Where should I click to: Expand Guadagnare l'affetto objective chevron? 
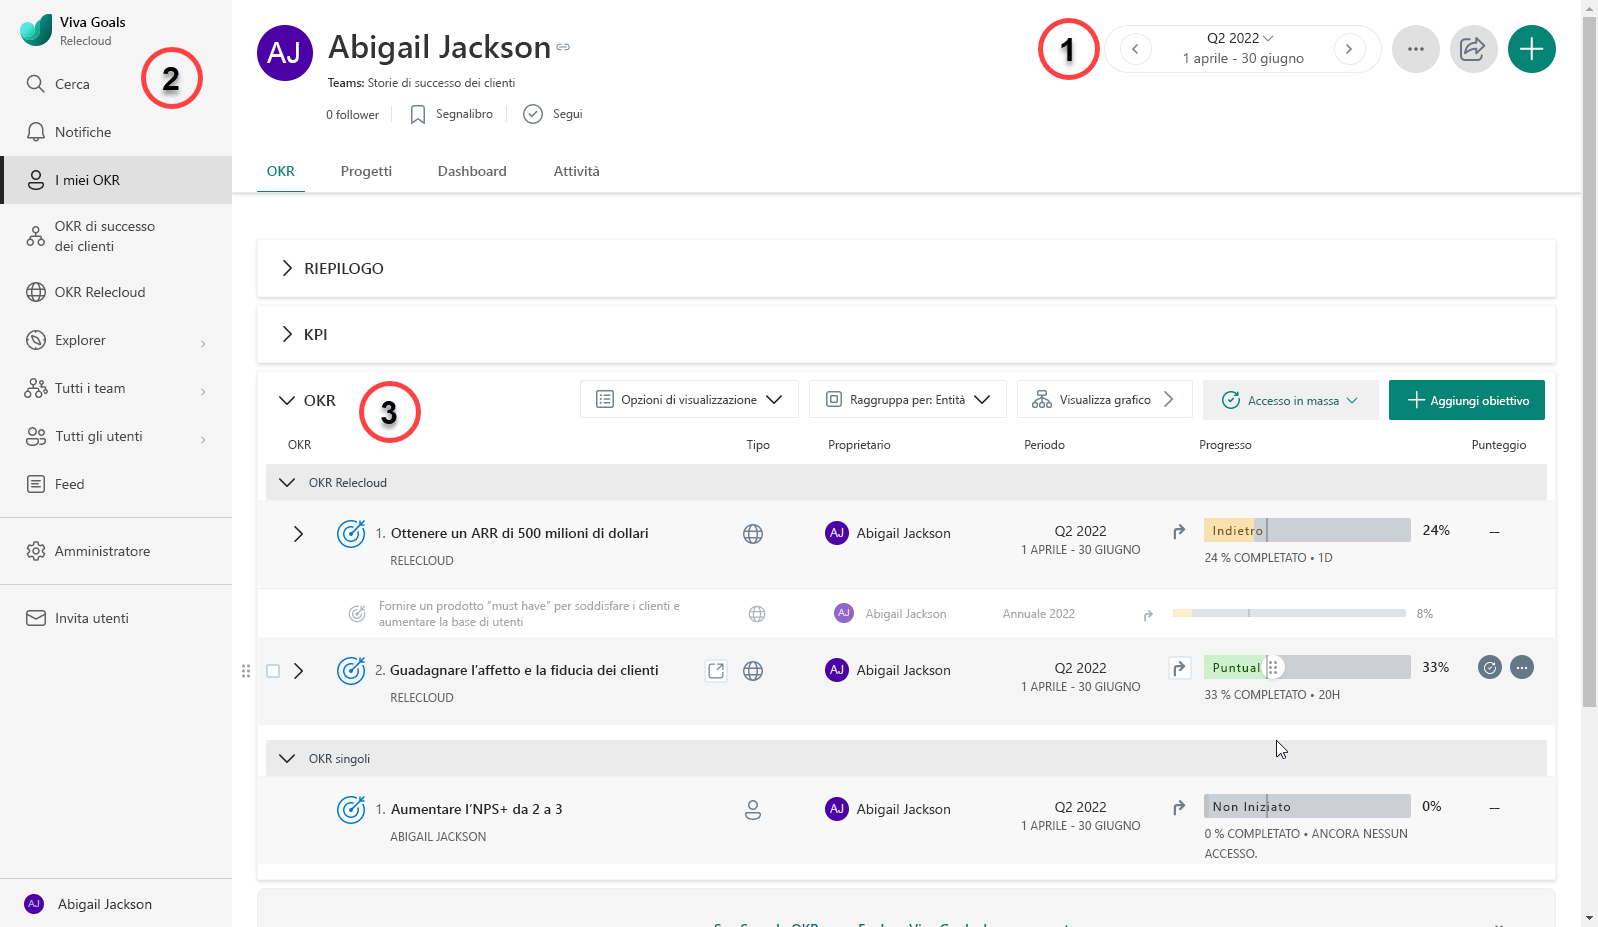[298, 671]
